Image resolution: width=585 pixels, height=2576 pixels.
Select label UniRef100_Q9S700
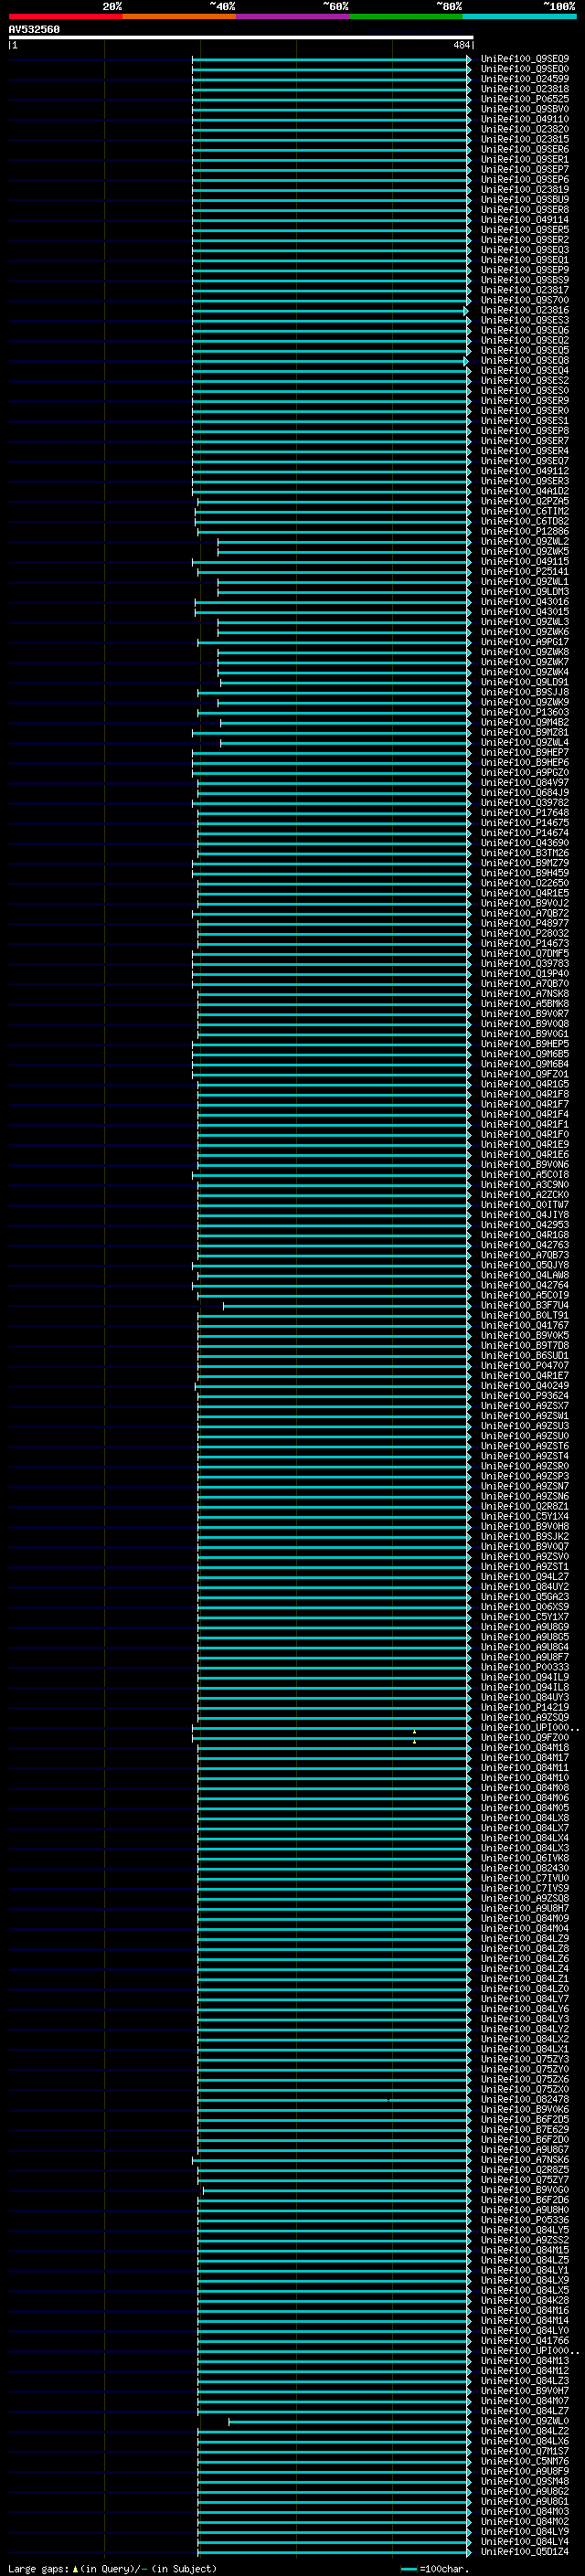tap(525, 300)
